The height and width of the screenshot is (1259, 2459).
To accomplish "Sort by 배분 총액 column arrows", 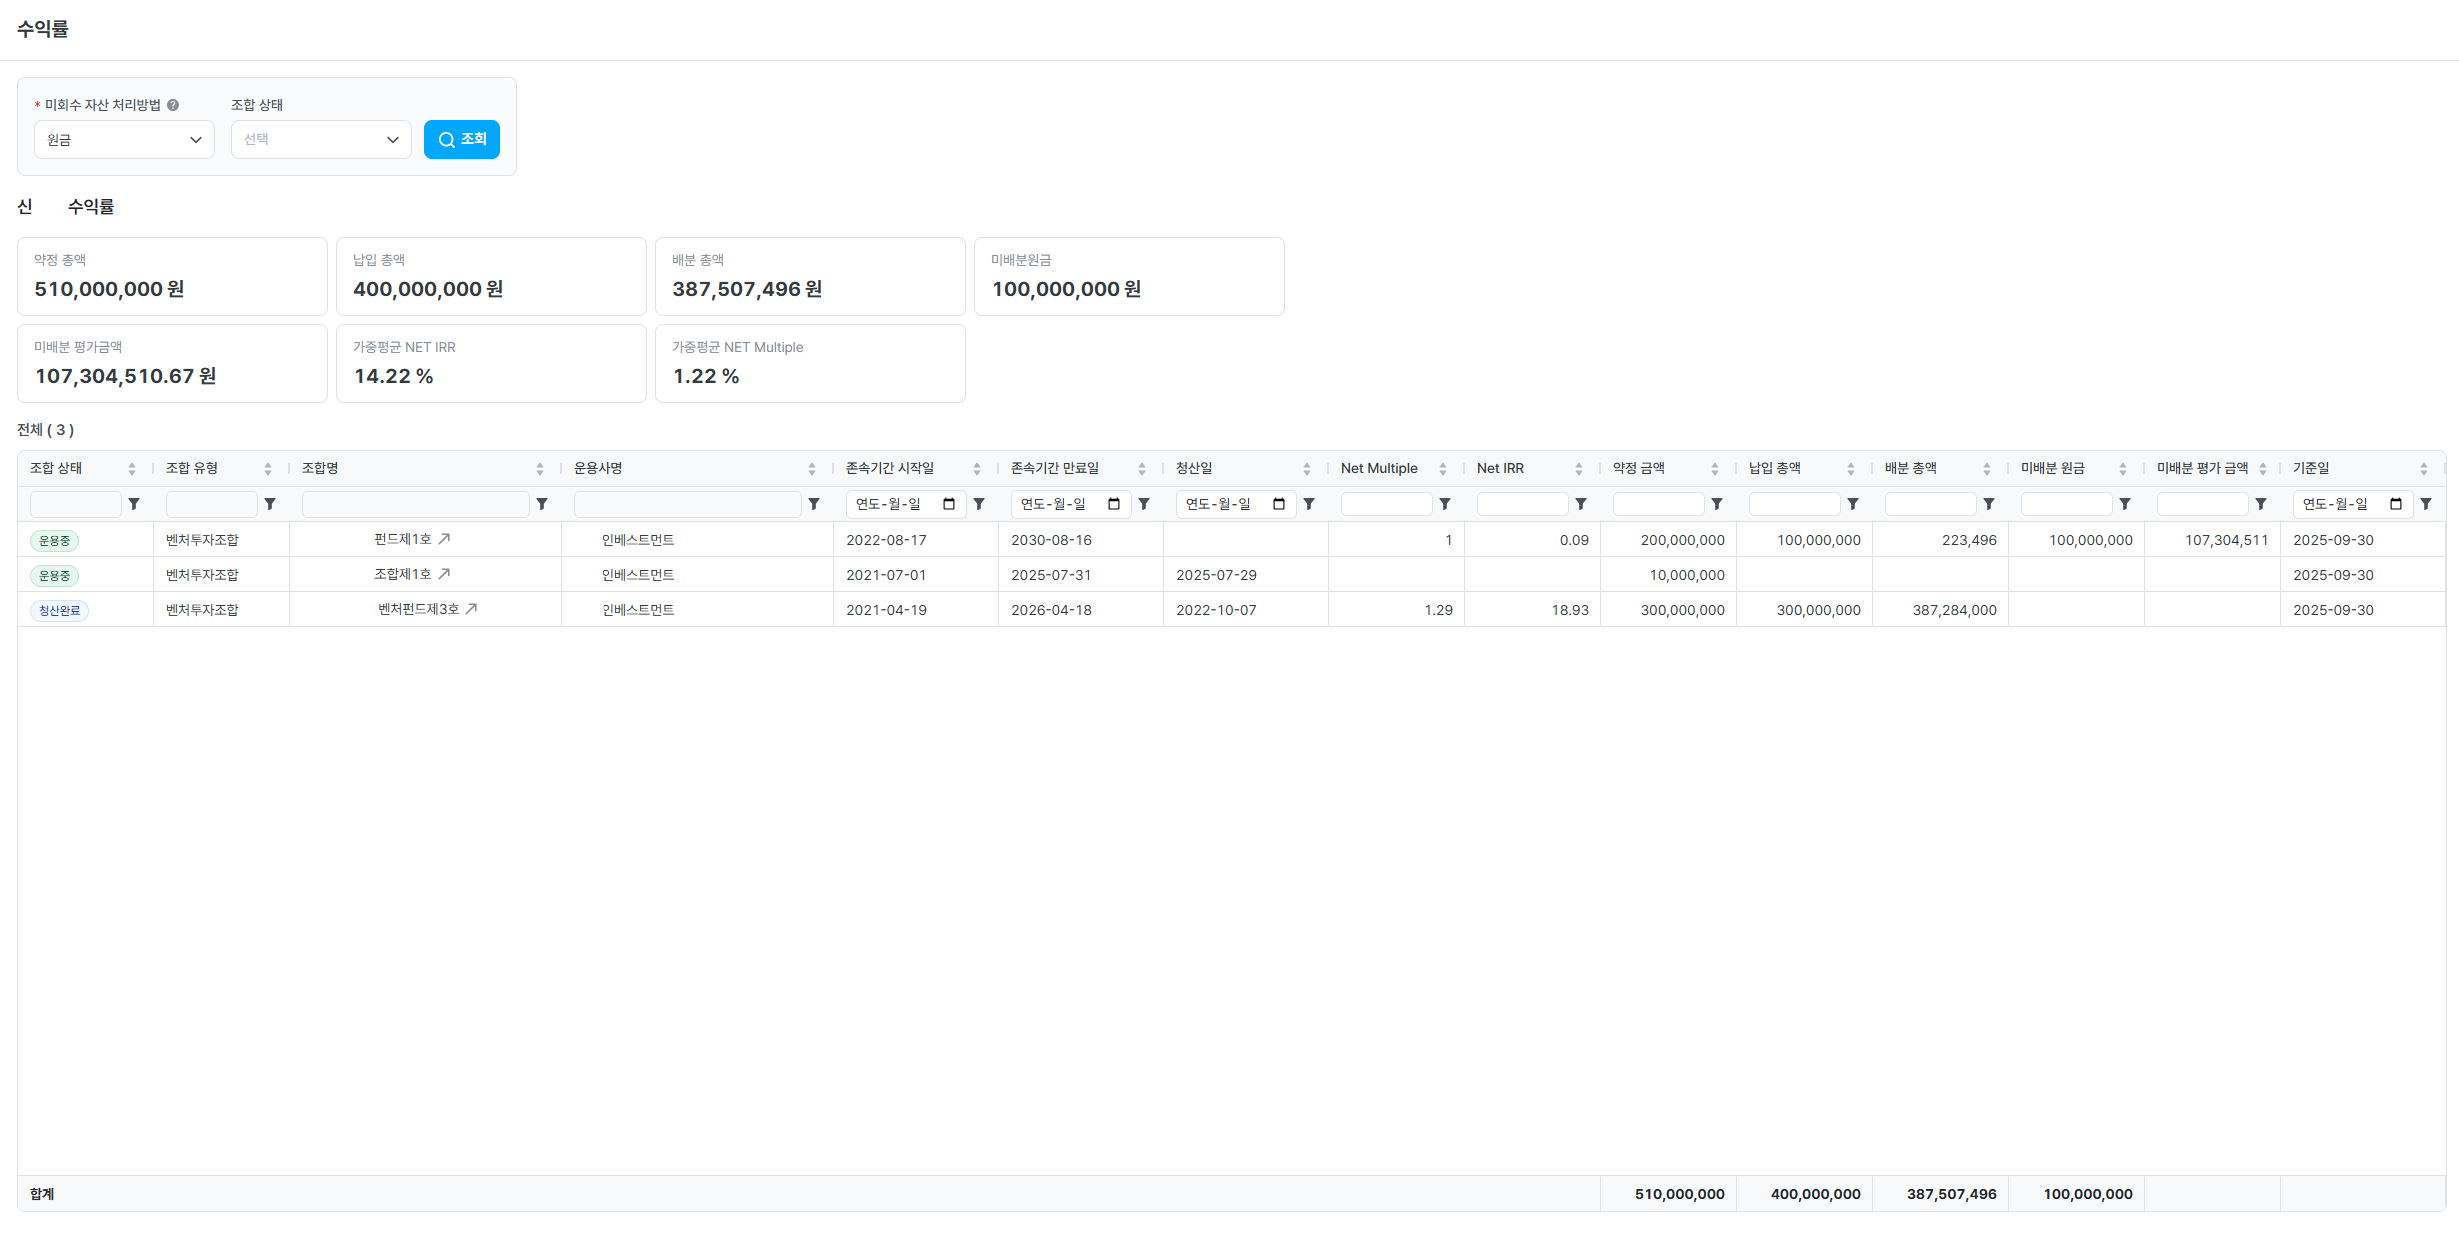I will pos(1987,469).
